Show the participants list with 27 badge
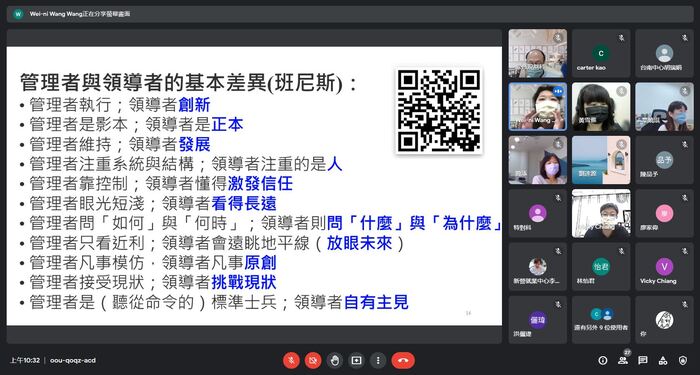 coord(622,360)
